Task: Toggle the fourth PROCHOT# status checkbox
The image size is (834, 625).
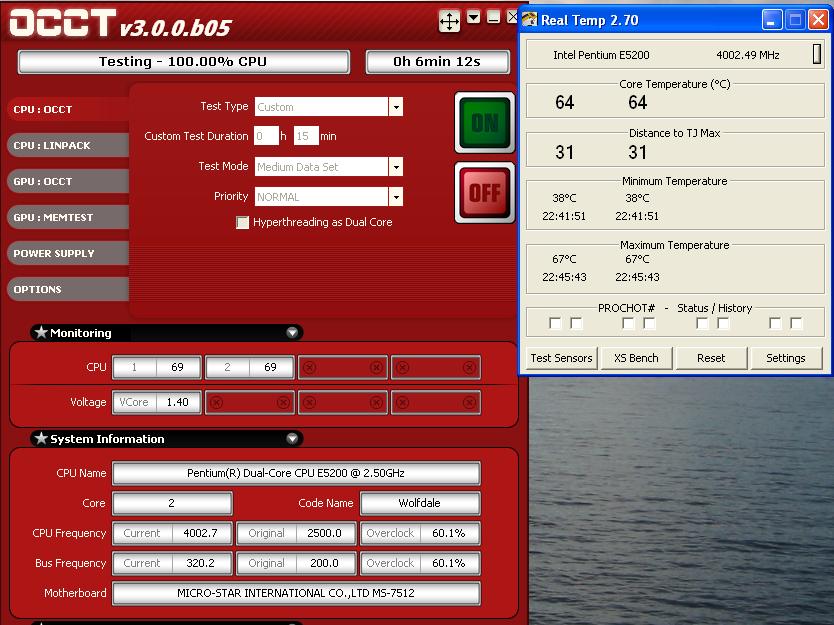Action: coord(649,323)
